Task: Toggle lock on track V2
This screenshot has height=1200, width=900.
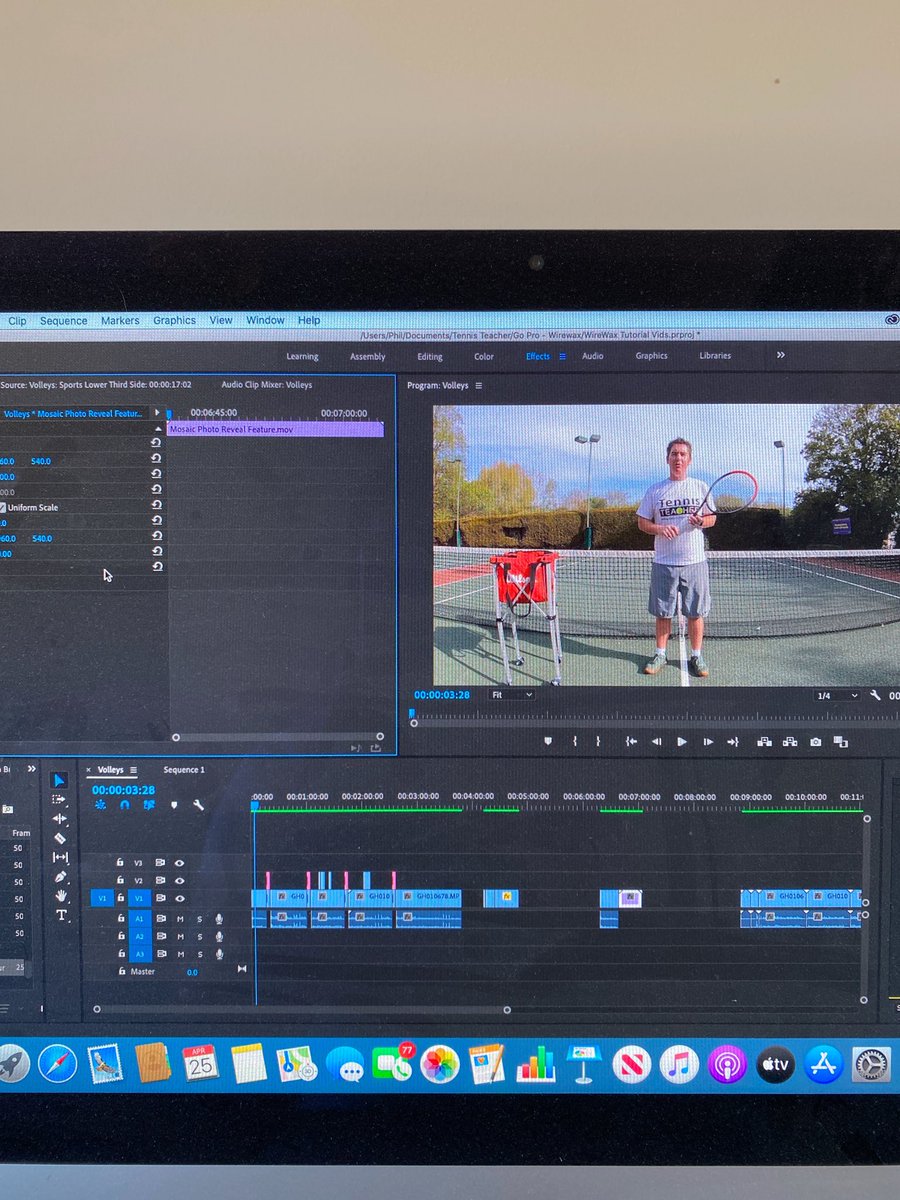Action: tap(120, 880)
